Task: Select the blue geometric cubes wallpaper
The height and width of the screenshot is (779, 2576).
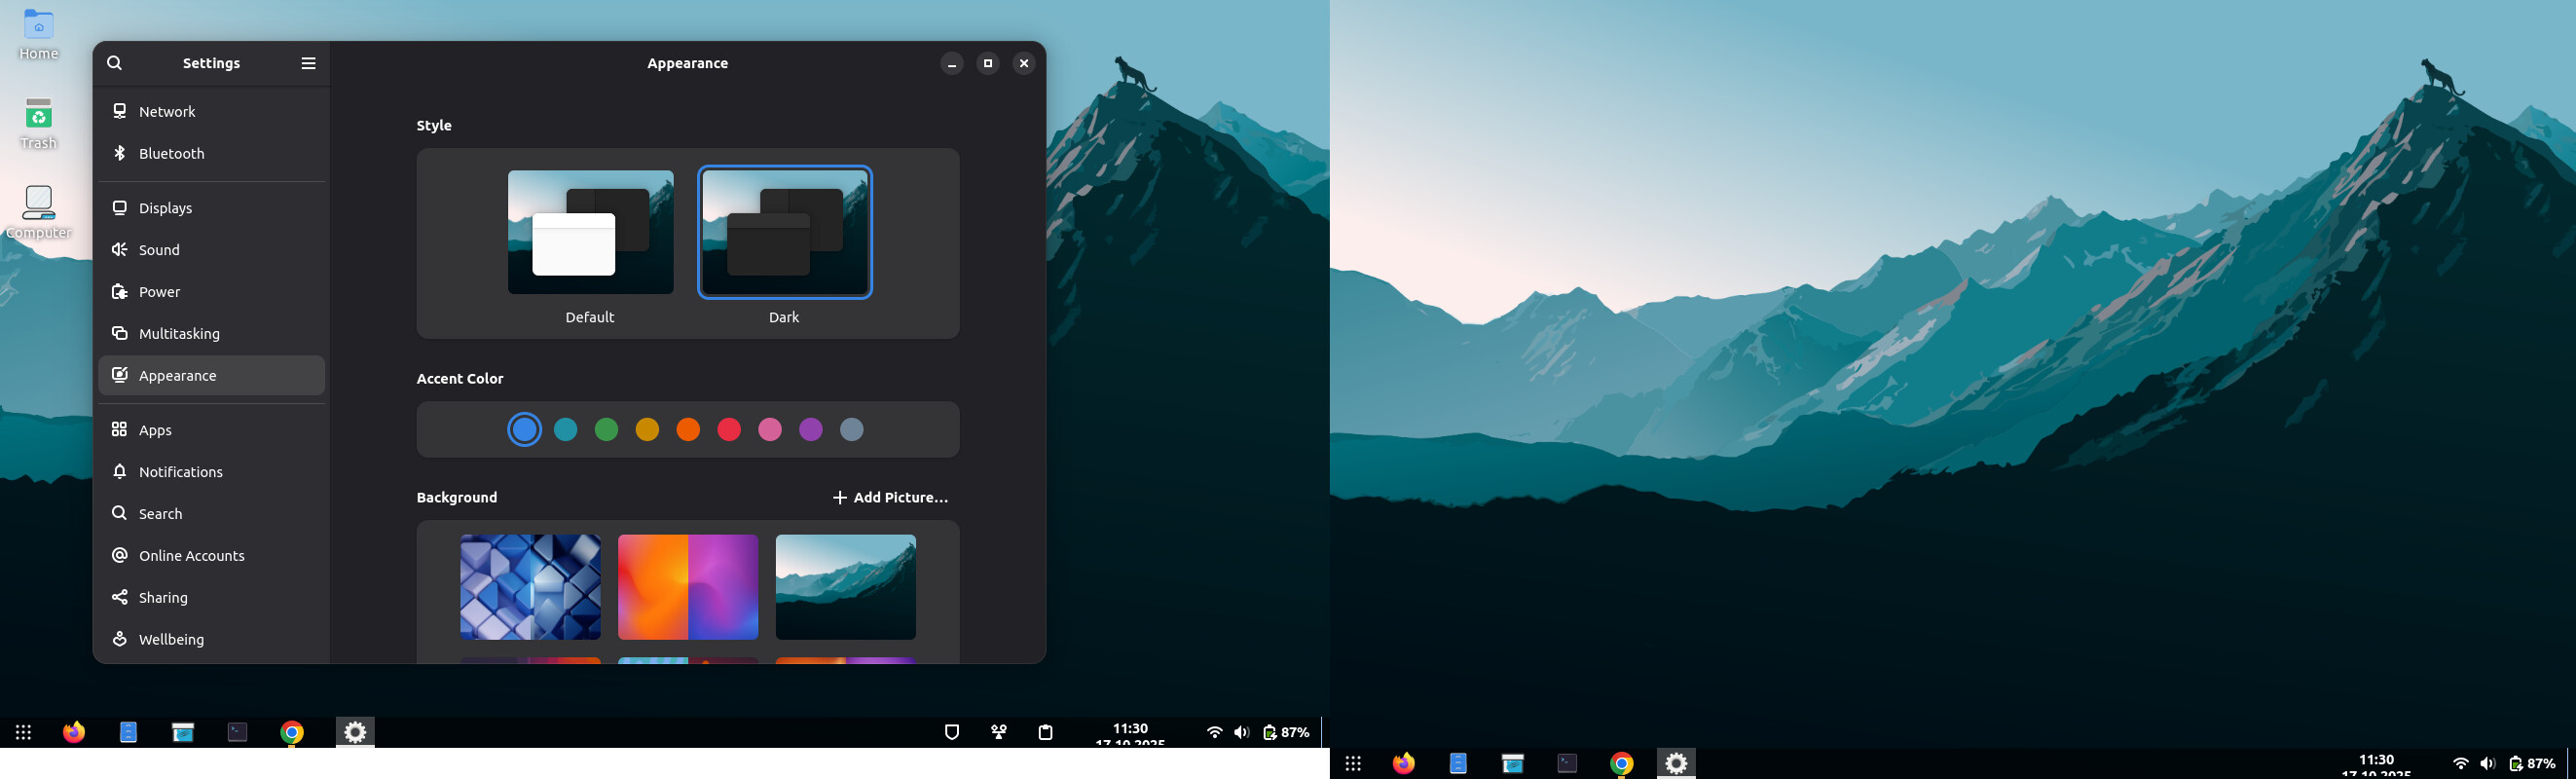Action: (530, 587)
